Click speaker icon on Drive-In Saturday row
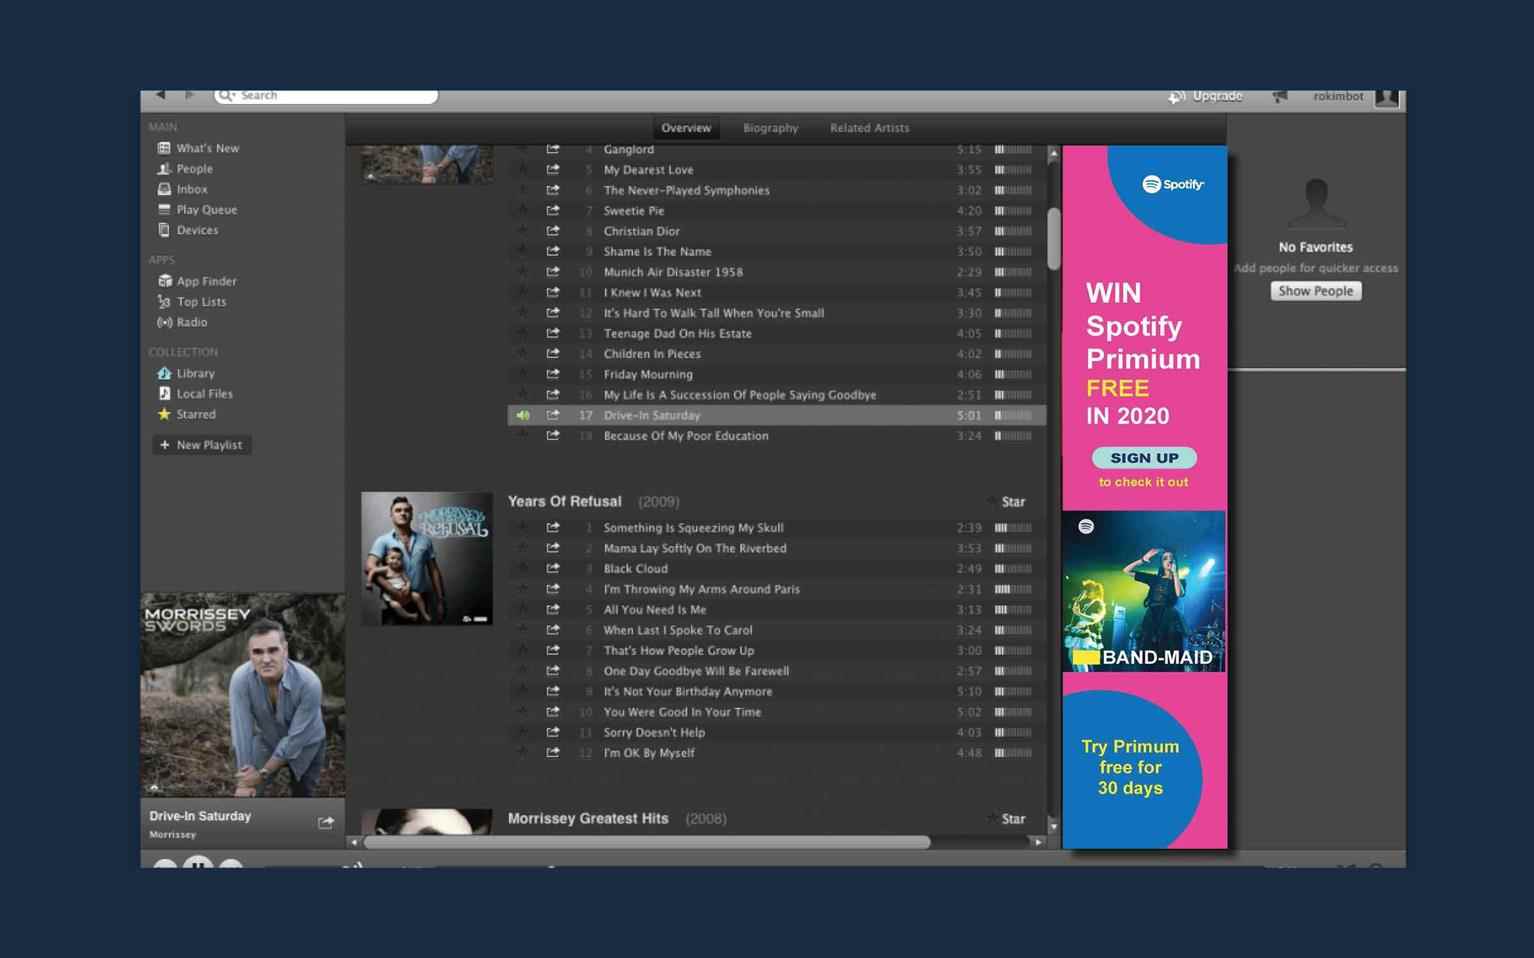 [522, 415]
